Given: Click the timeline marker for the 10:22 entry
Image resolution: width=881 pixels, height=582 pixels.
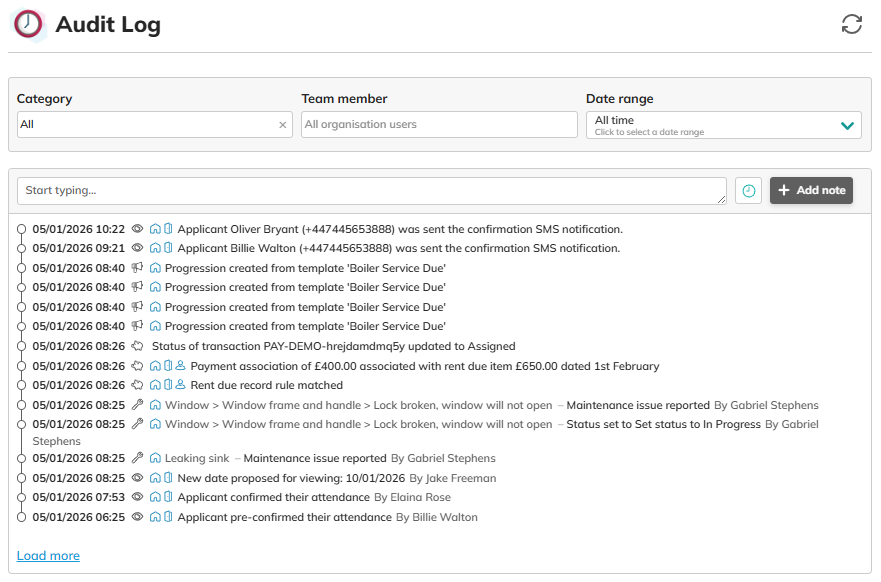Looking at the screenshot, I should (x=21, y=229).
